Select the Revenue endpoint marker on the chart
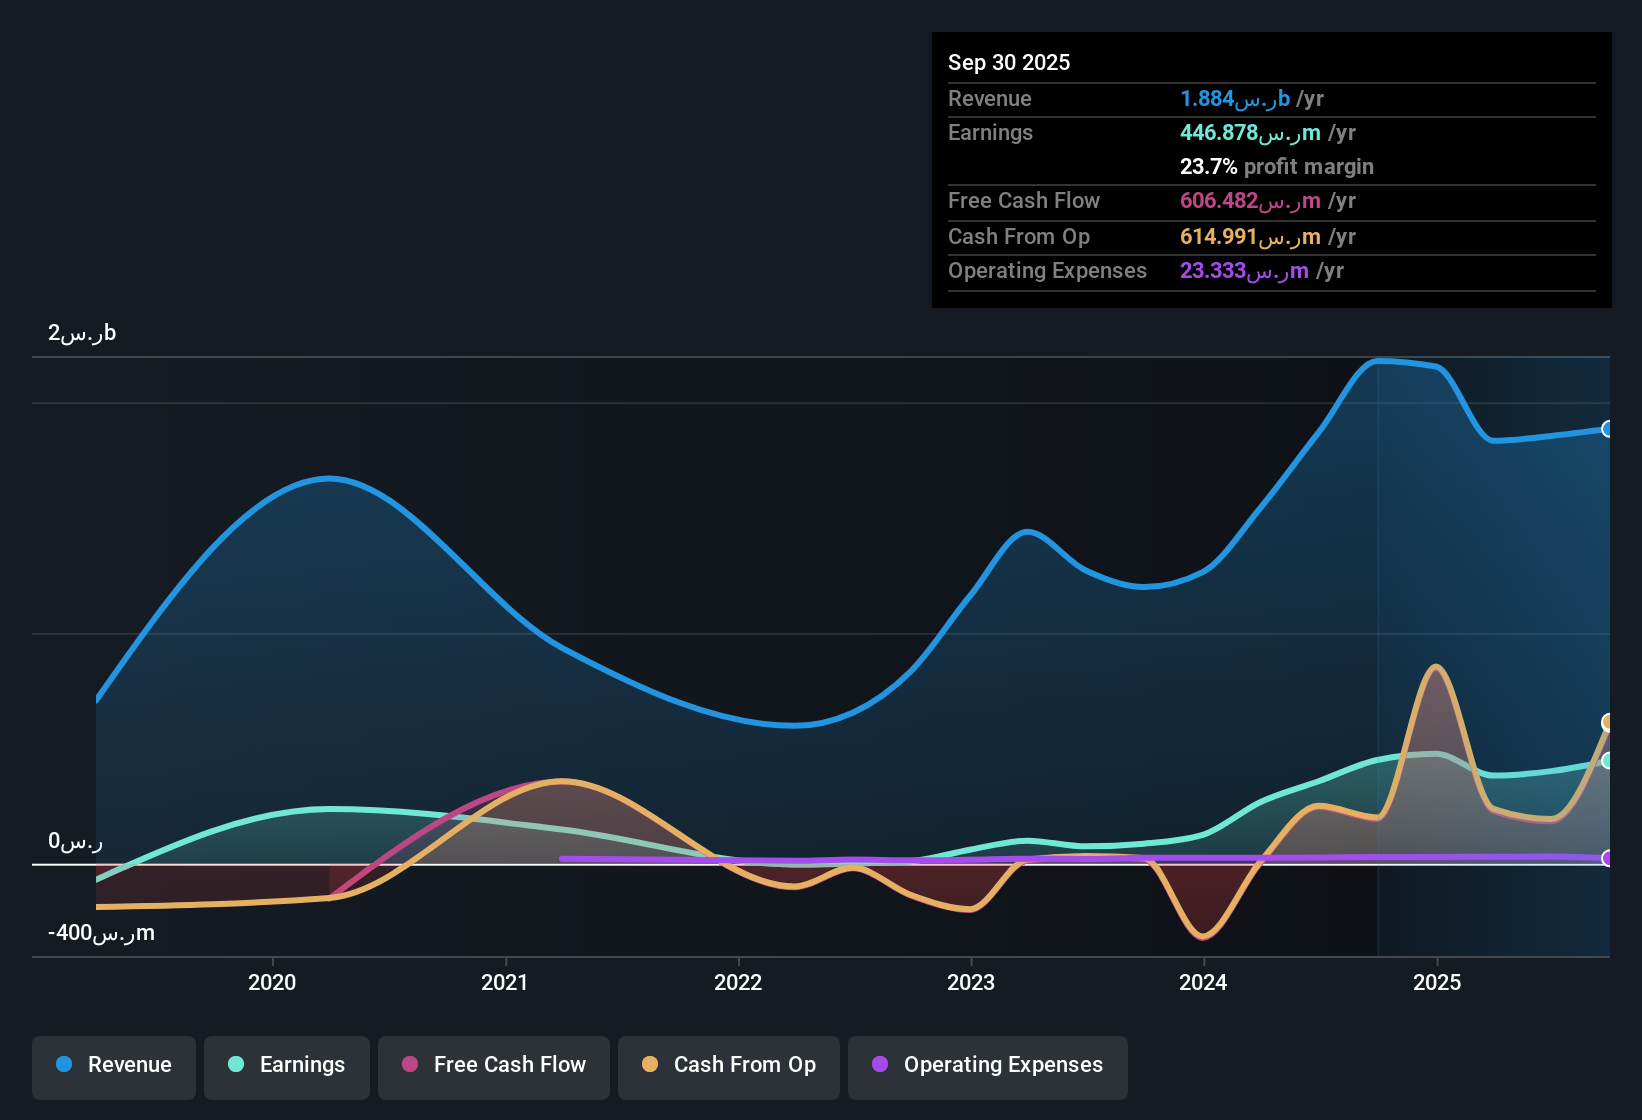Image resolution: width=1642 pixels, height=1120 pixels. click(x=1607, y=430)
